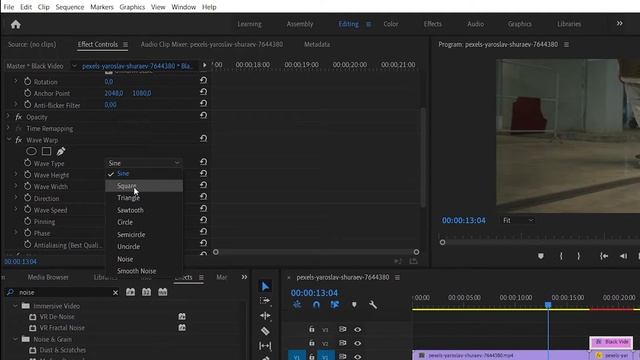Toggle animation stopwatch for Pinning
This screenshot has width=640, height=360.
(x=27, y=221)
